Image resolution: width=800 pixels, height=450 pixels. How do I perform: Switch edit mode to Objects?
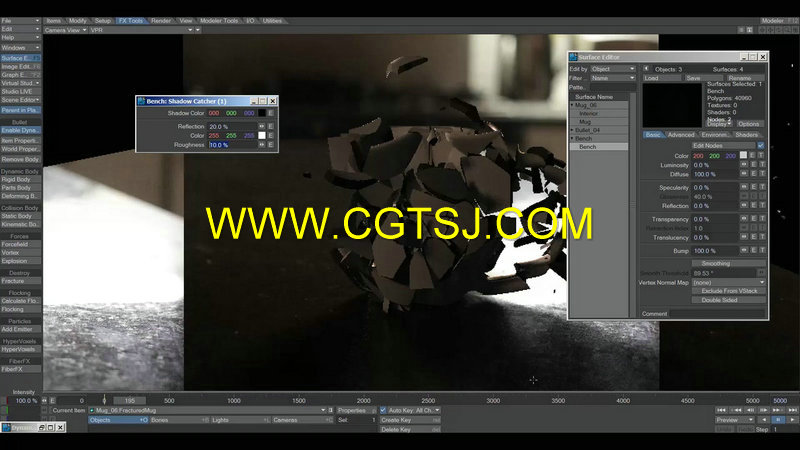pyautogui.click(x=118, y=420)
